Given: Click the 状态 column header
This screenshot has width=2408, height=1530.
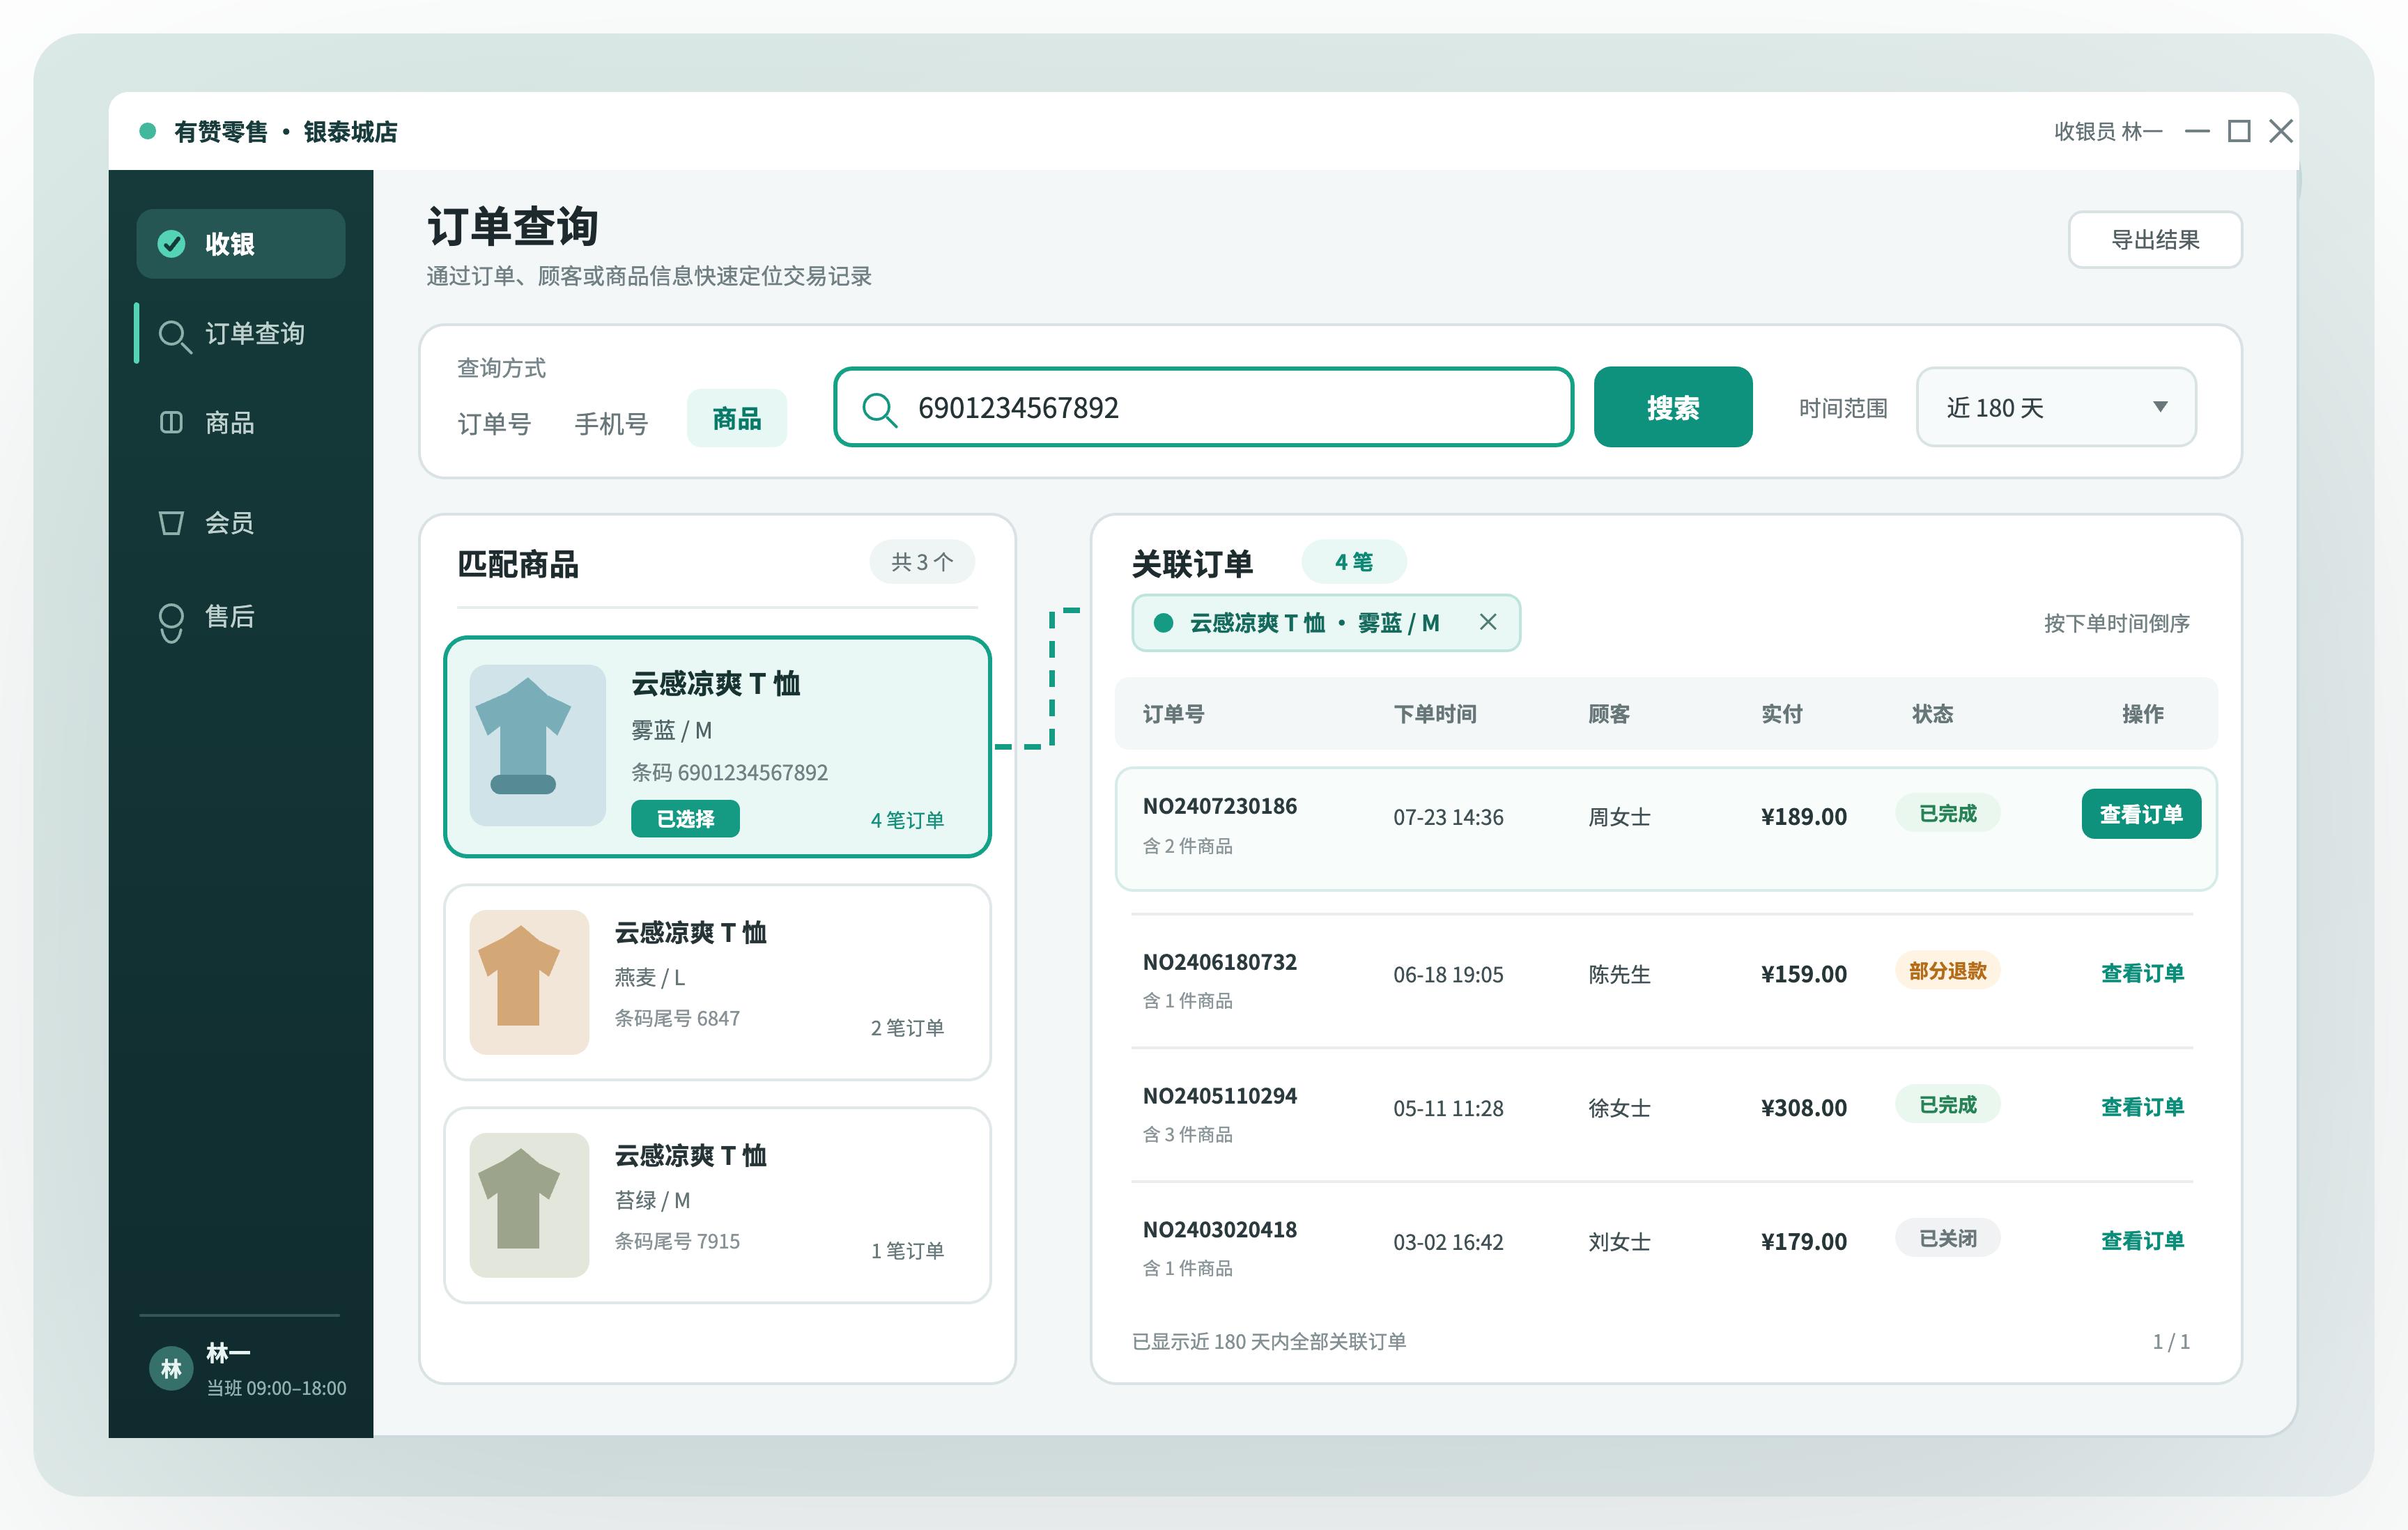Looking at the screenshot, I should point(1932,714).
